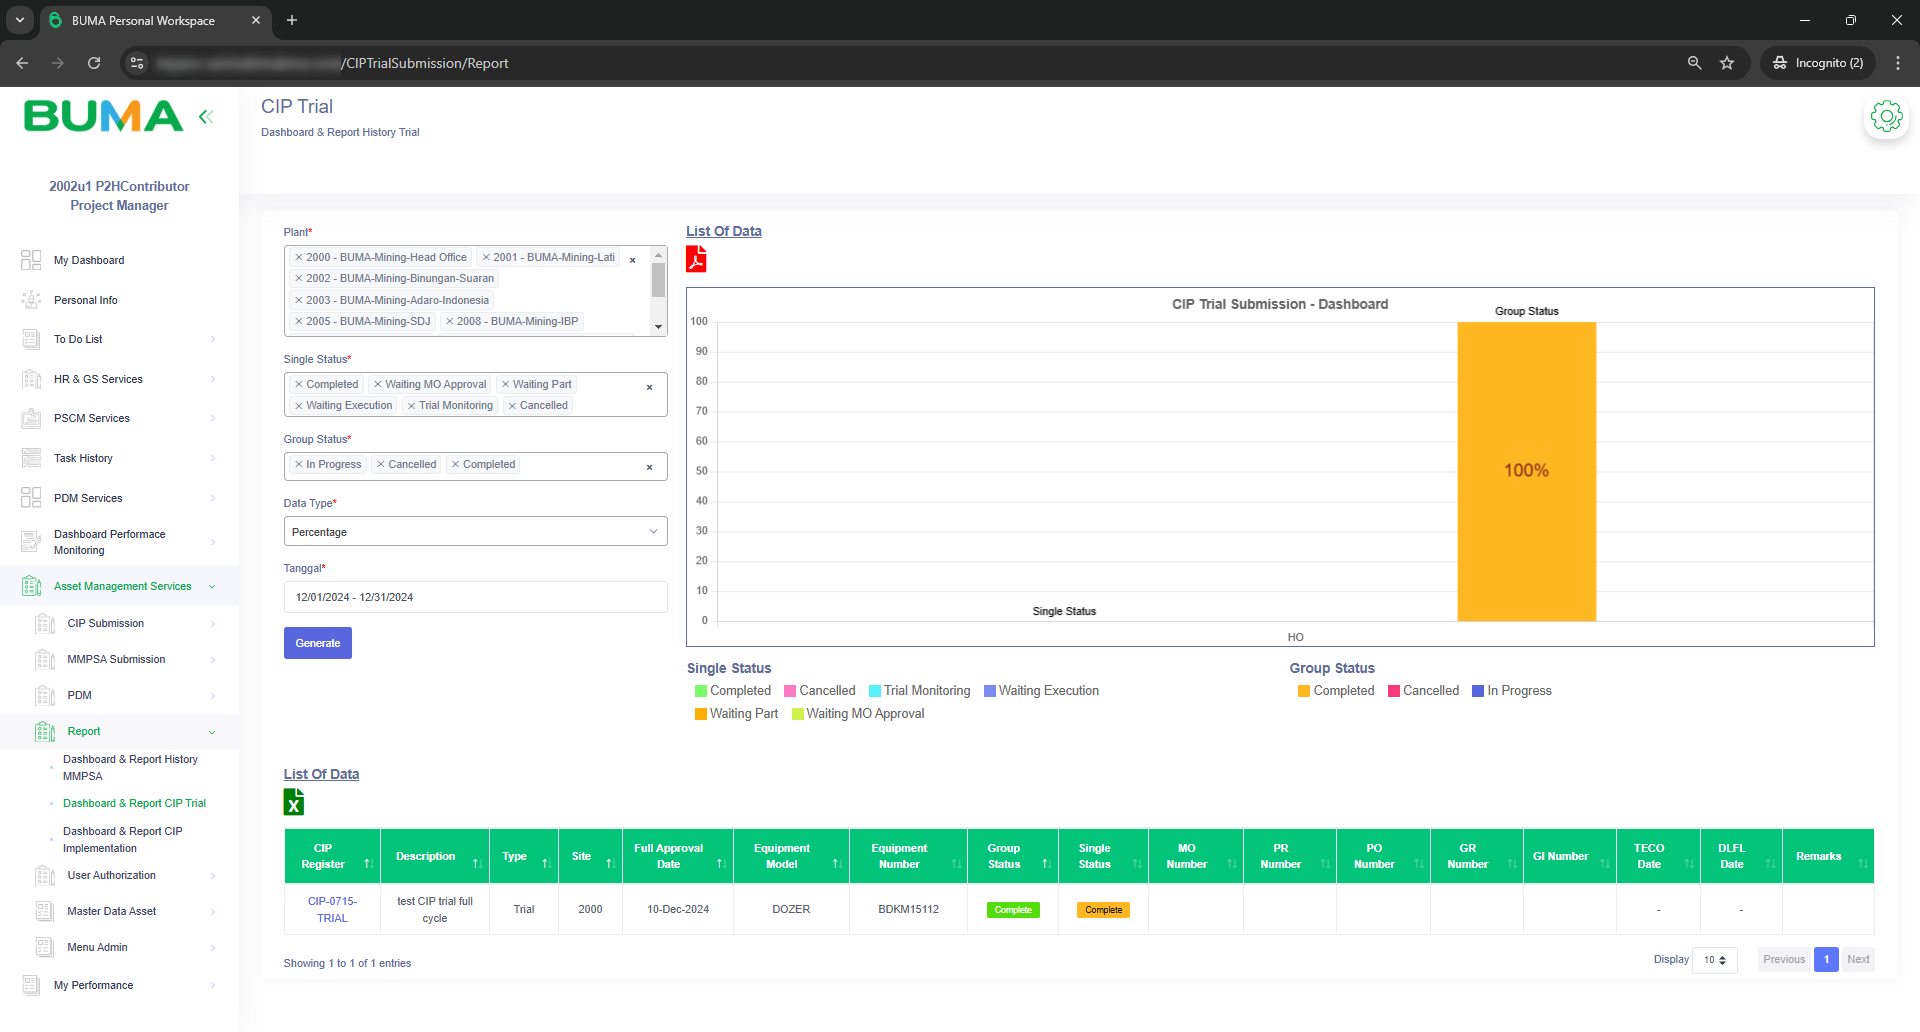This screenshot has height=1032, width=1920.
Task: Bookmark this page with star icon
Action: pyautogui.click(x=1727, y=63)
